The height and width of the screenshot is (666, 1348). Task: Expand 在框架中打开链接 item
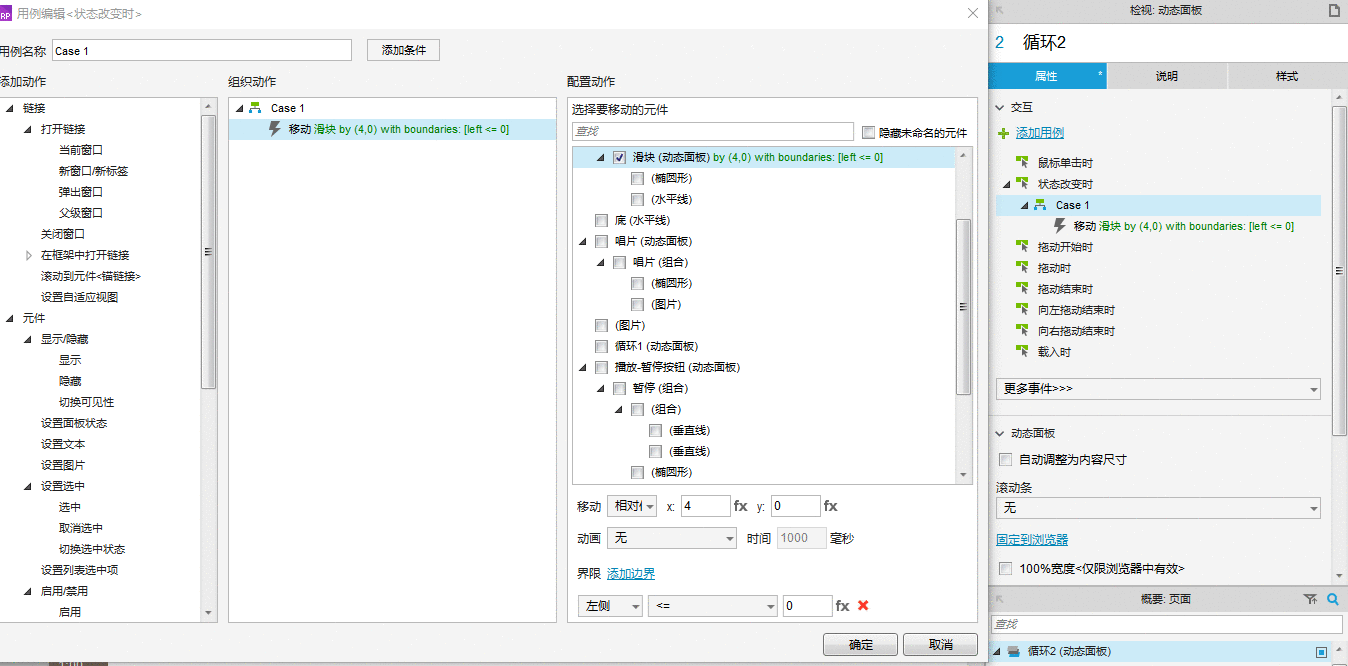[28, 255]
